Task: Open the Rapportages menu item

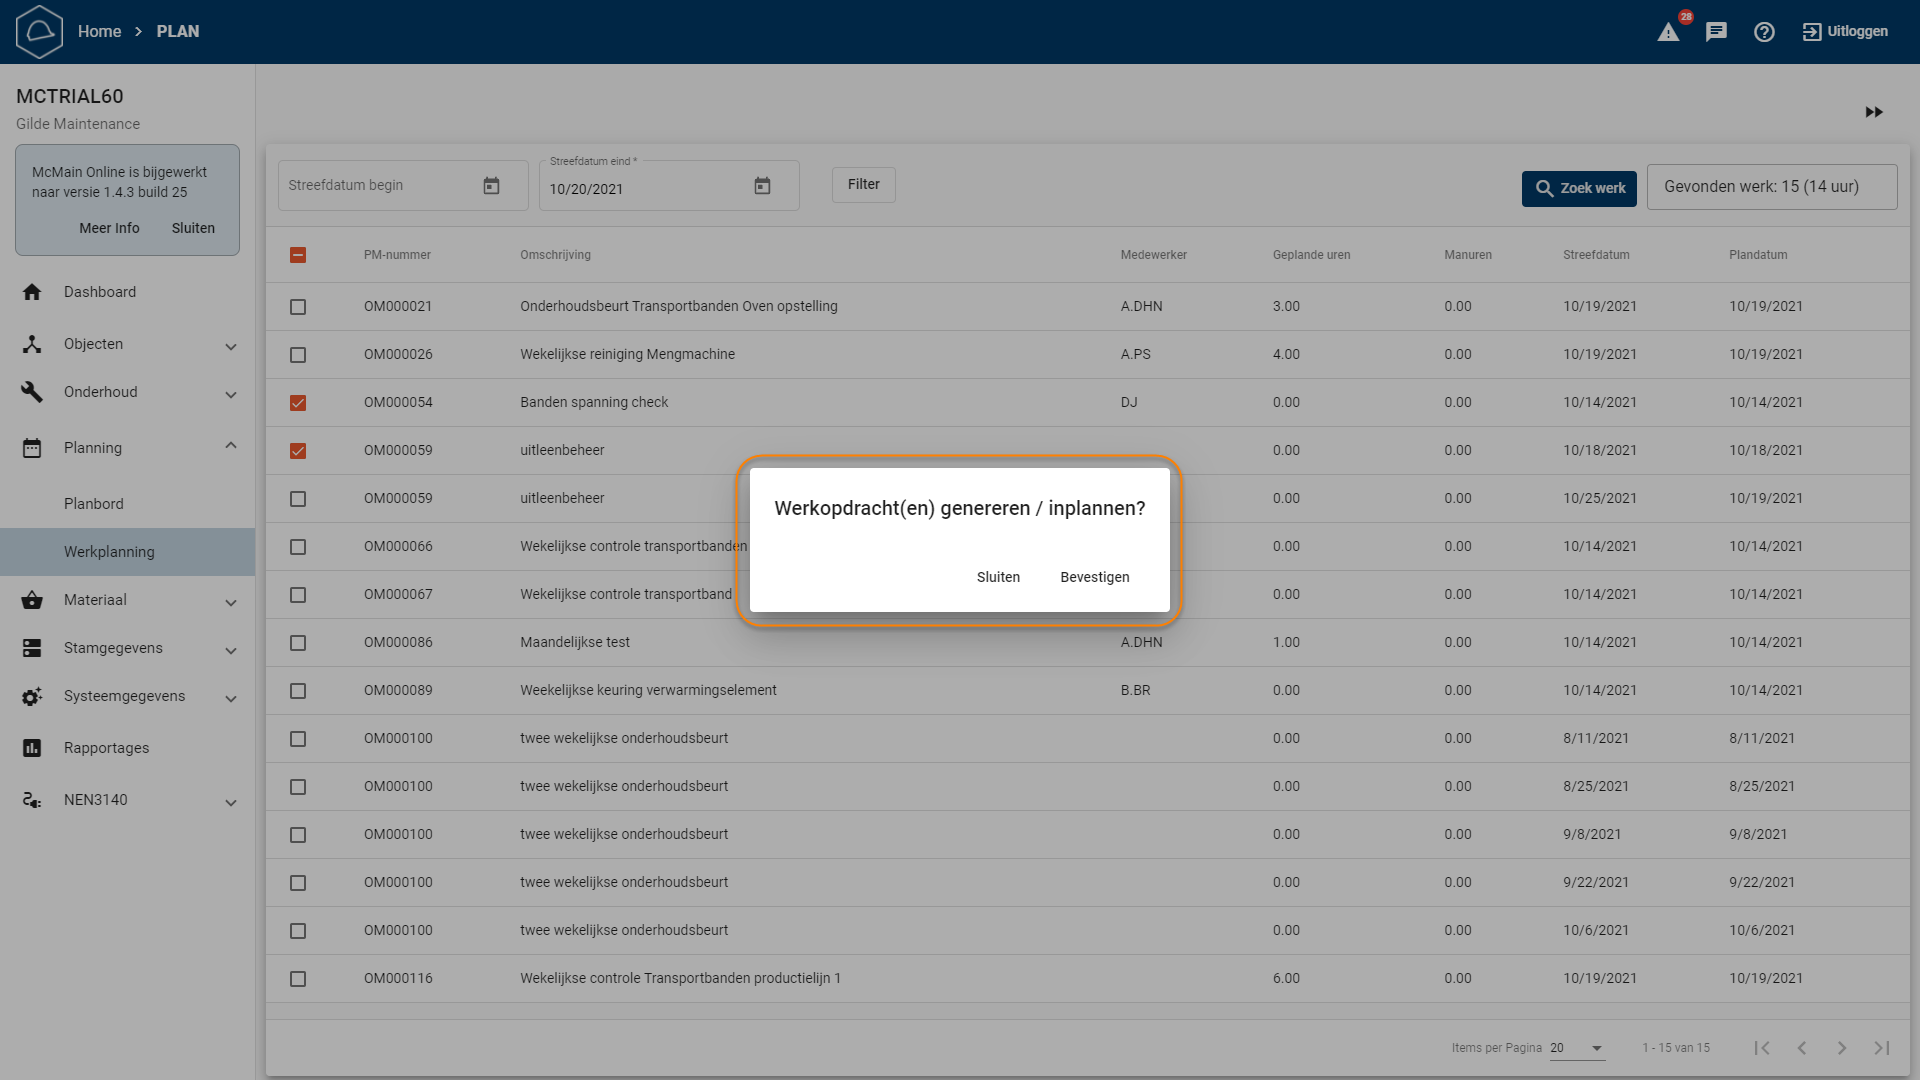Action: point(106,748)
